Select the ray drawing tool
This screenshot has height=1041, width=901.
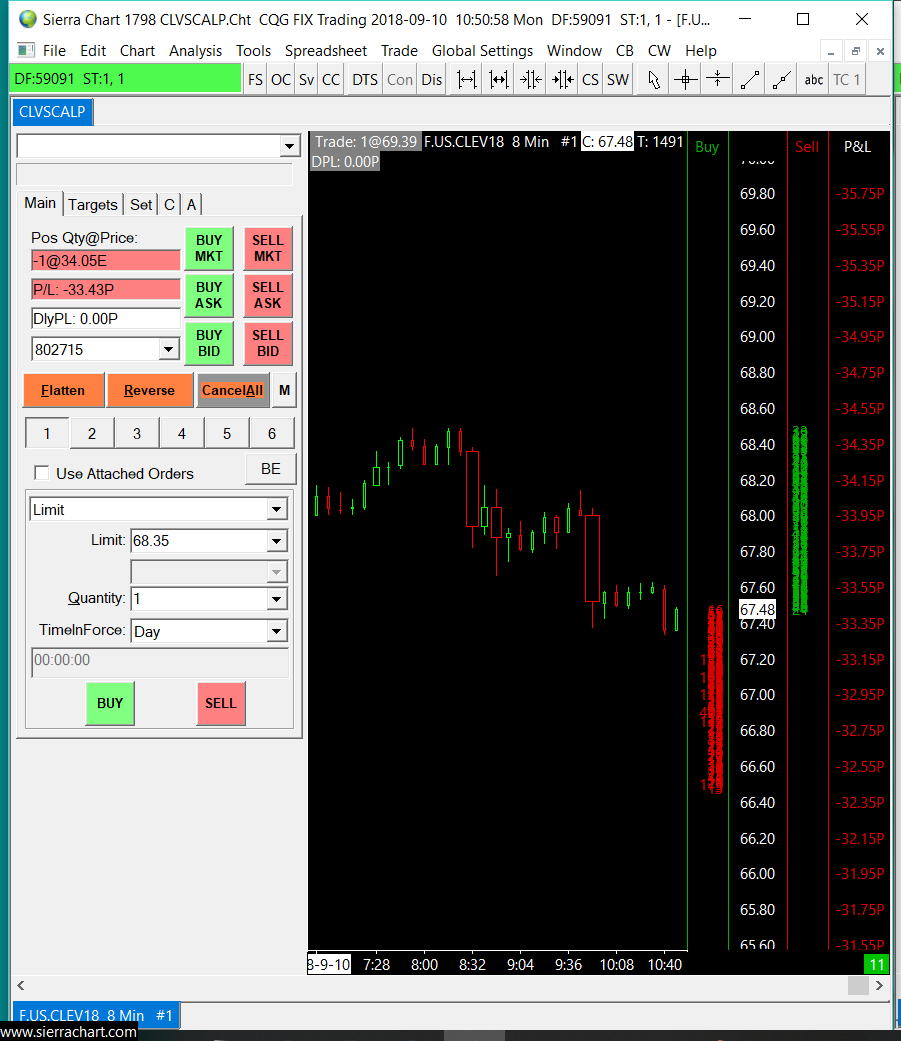pyautogui.click(x=781, y=80)
